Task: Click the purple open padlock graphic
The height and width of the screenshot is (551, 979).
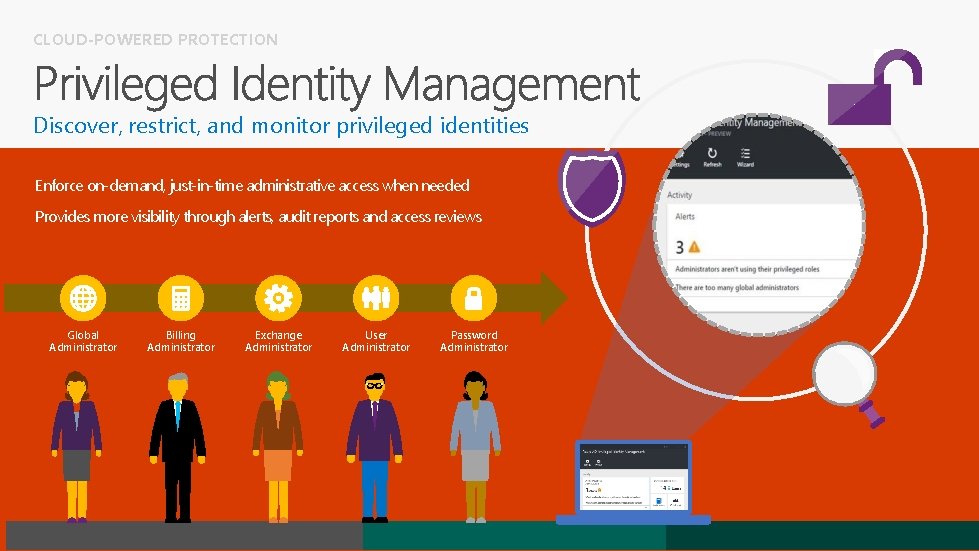Action: coord(875,87)
